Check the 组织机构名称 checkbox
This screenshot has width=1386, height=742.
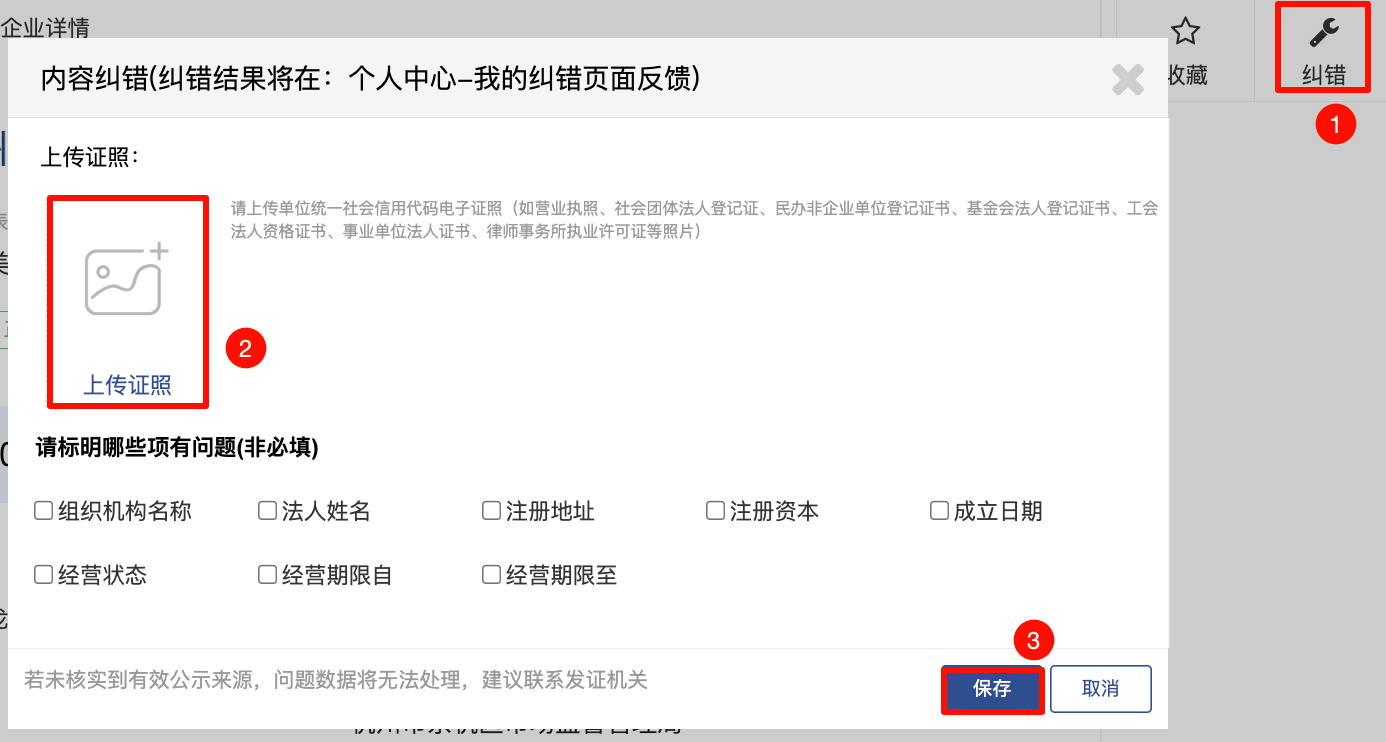(44, 511)
